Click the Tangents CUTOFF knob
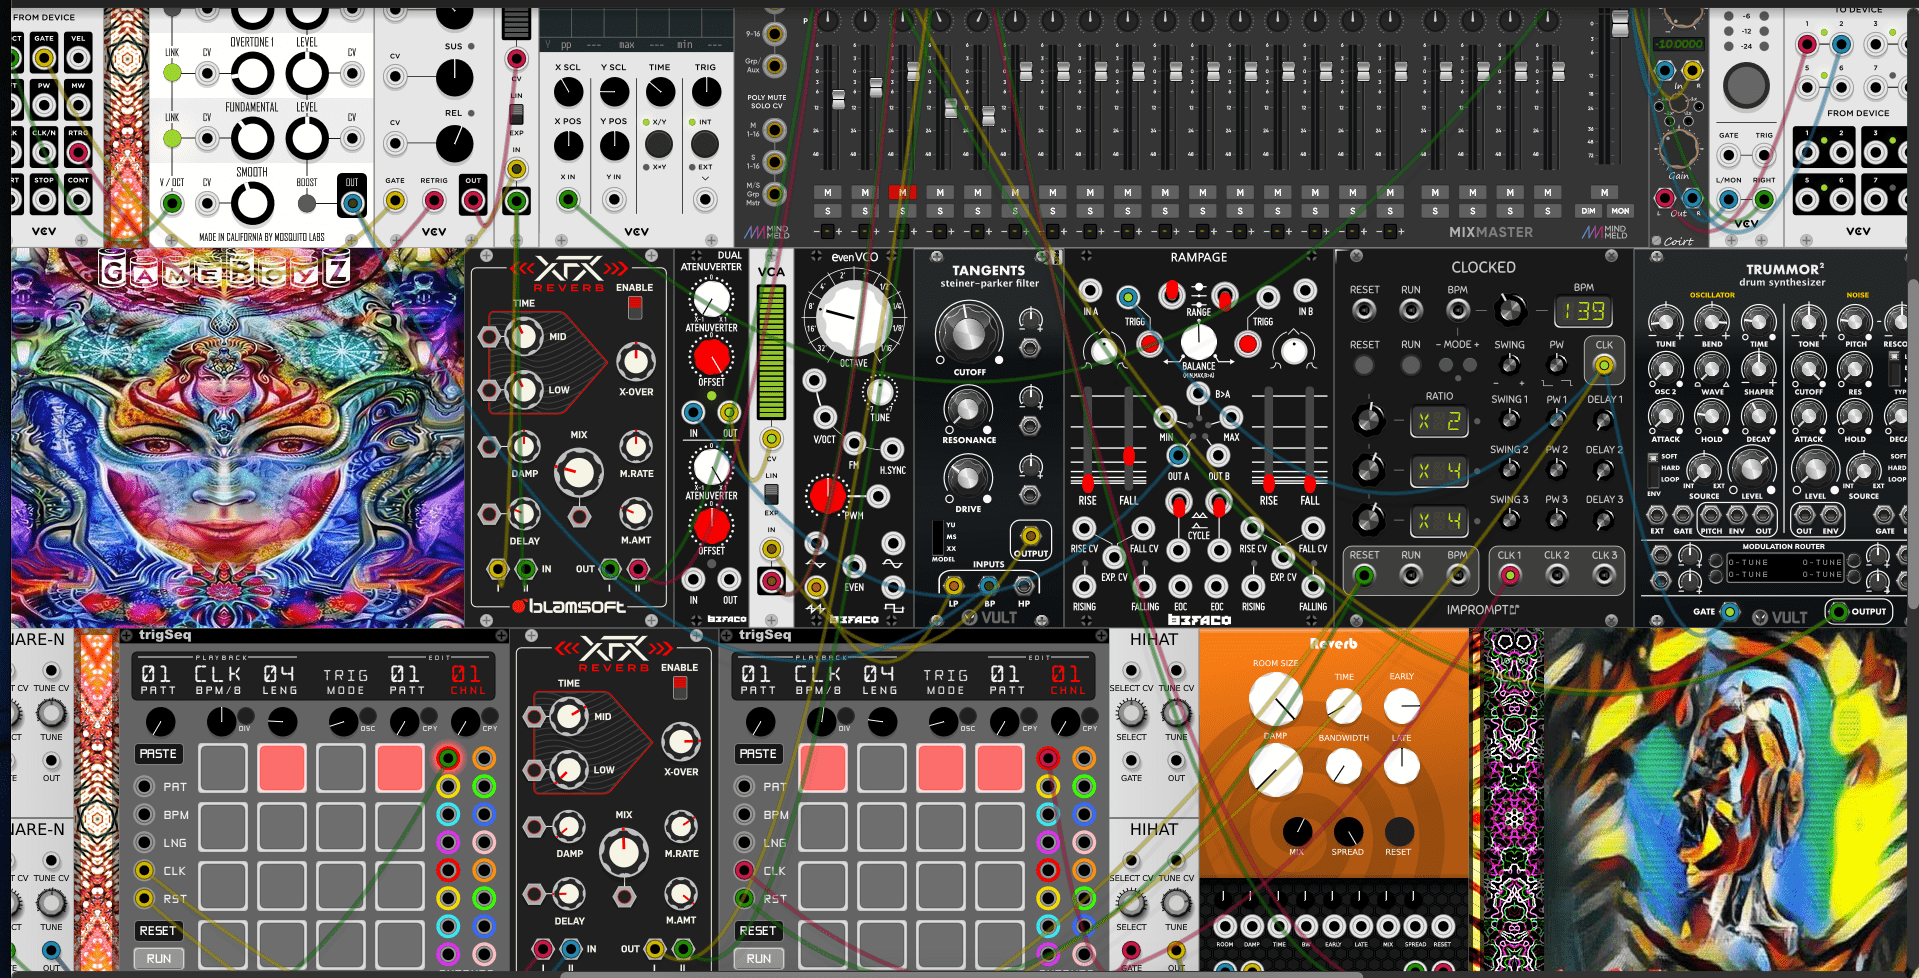 coord(968,333)
